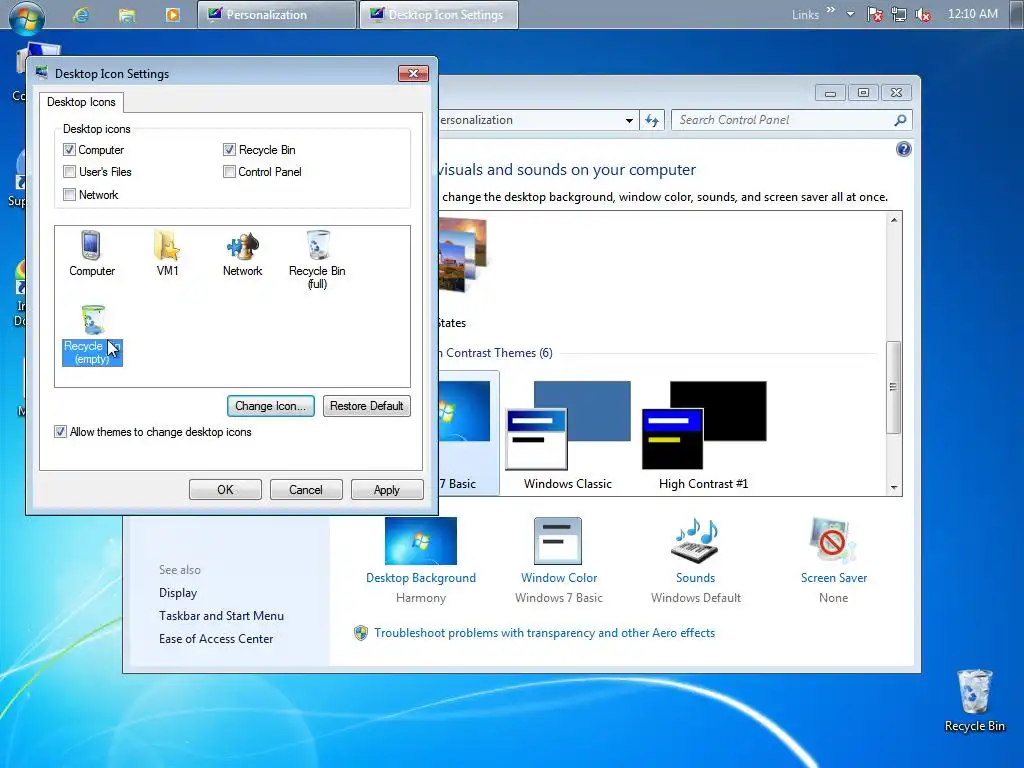Open the Sounds icon with music notes
This screenshot has width=1024, height=768.
click(695, 541)
